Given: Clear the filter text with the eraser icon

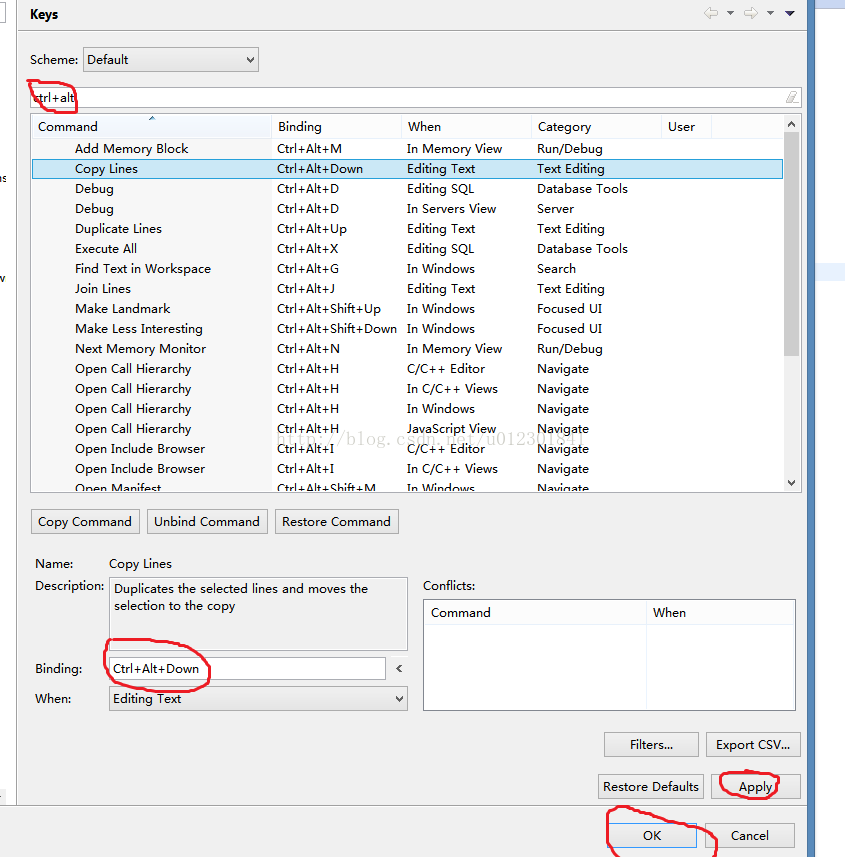Looking at the screenshot, I should [x=792, y=97].
